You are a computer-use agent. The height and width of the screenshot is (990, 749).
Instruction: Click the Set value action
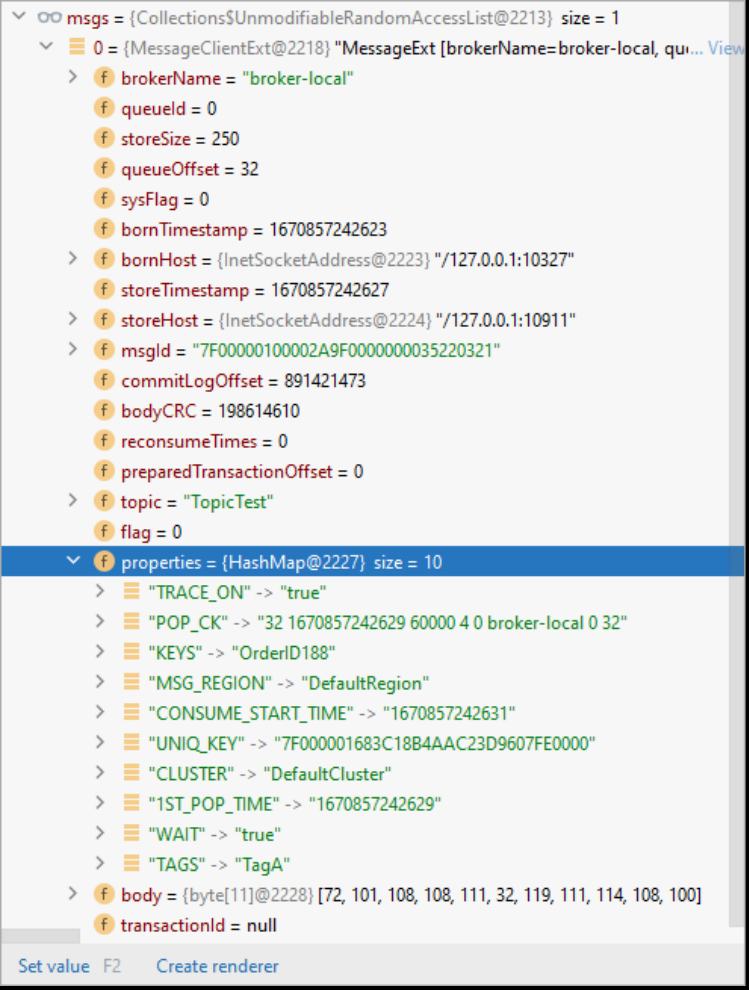click(x=53, y=966)
